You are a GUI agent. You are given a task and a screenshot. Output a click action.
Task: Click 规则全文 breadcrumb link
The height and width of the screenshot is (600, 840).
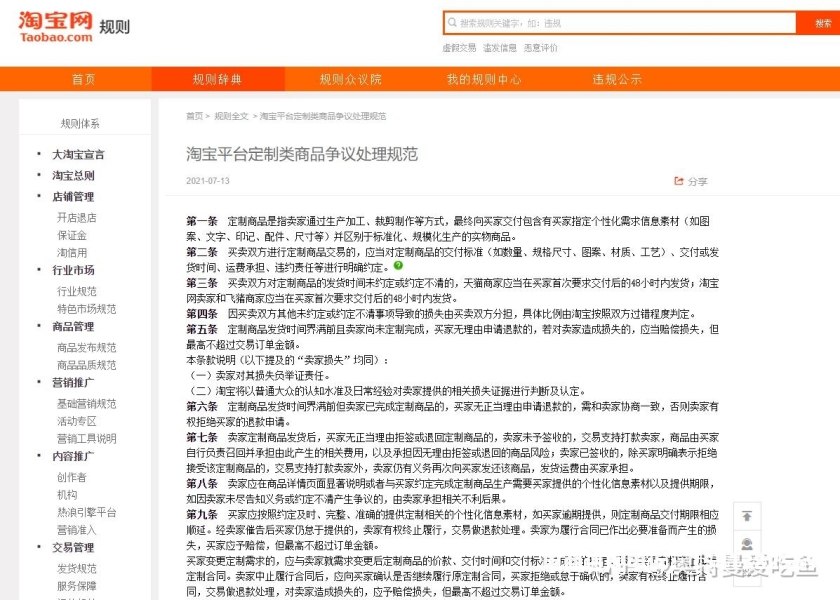[231, 117]
